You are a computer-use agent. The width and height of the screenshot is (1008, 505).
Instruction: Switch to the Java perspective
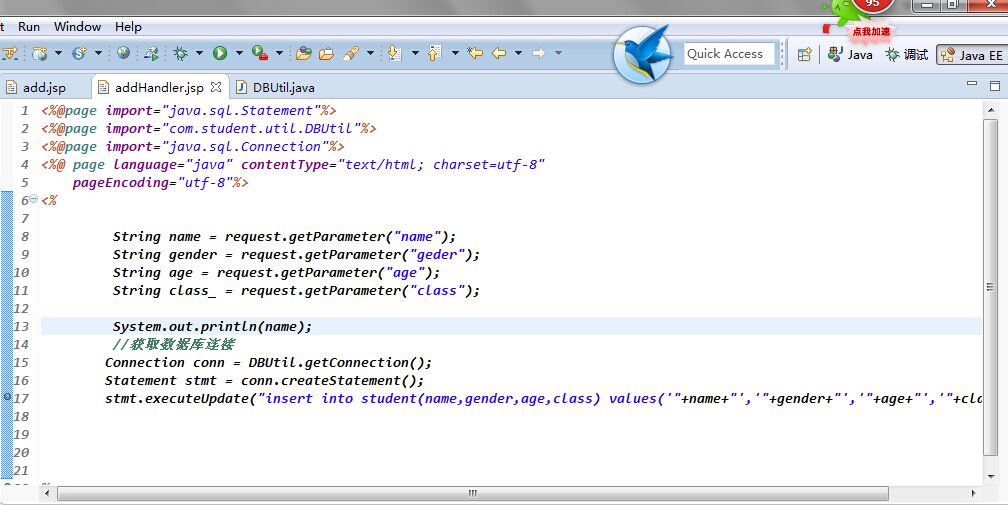(x=850, y=55)
